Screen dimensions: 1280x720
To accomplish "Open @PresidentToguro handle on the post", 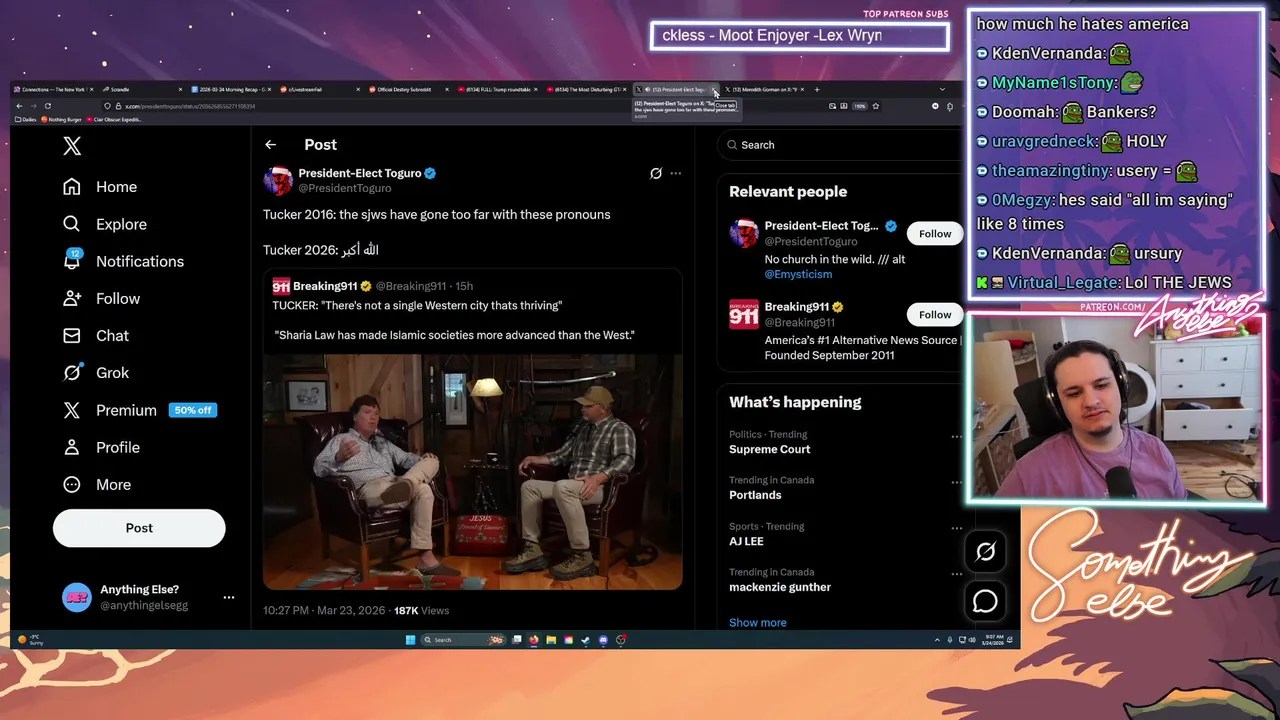I will [345, 188].
